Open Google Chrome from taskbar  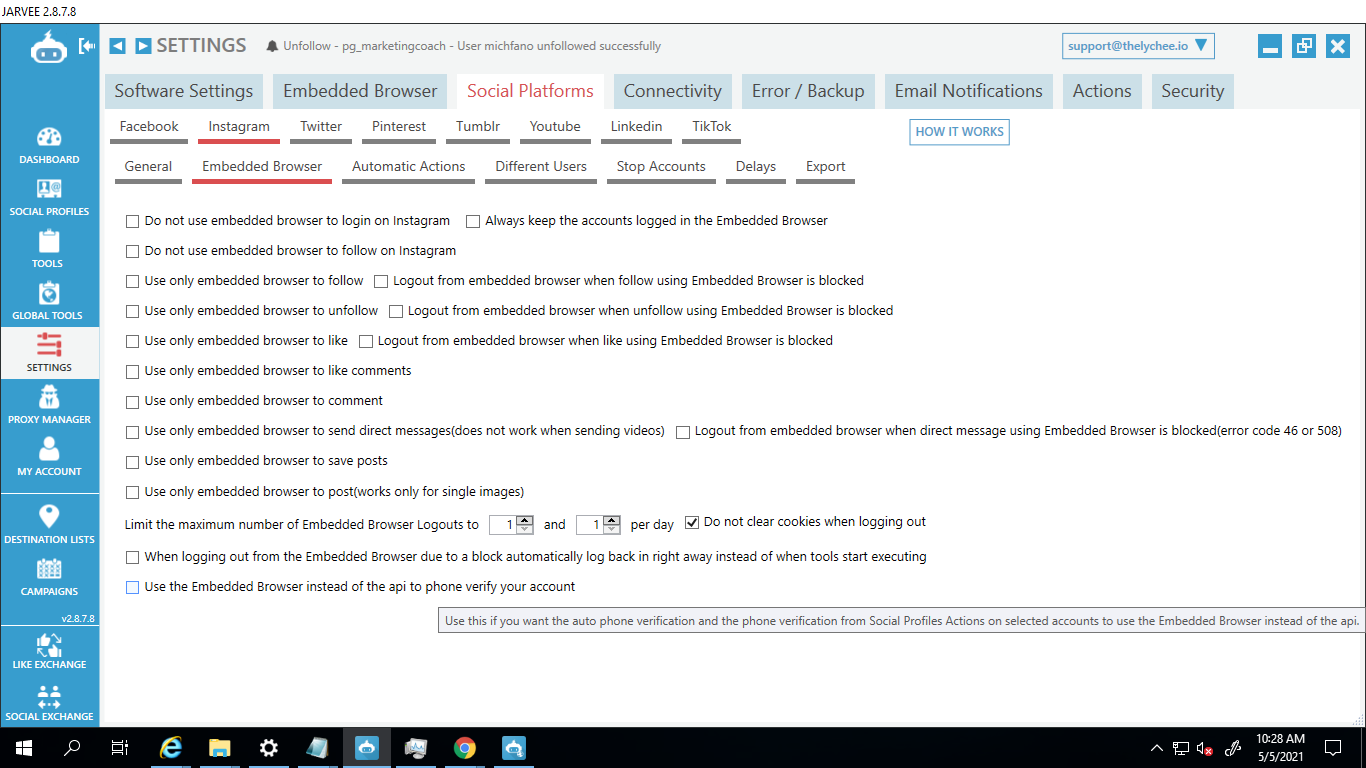pyautogui.click(x=464, y=747)
